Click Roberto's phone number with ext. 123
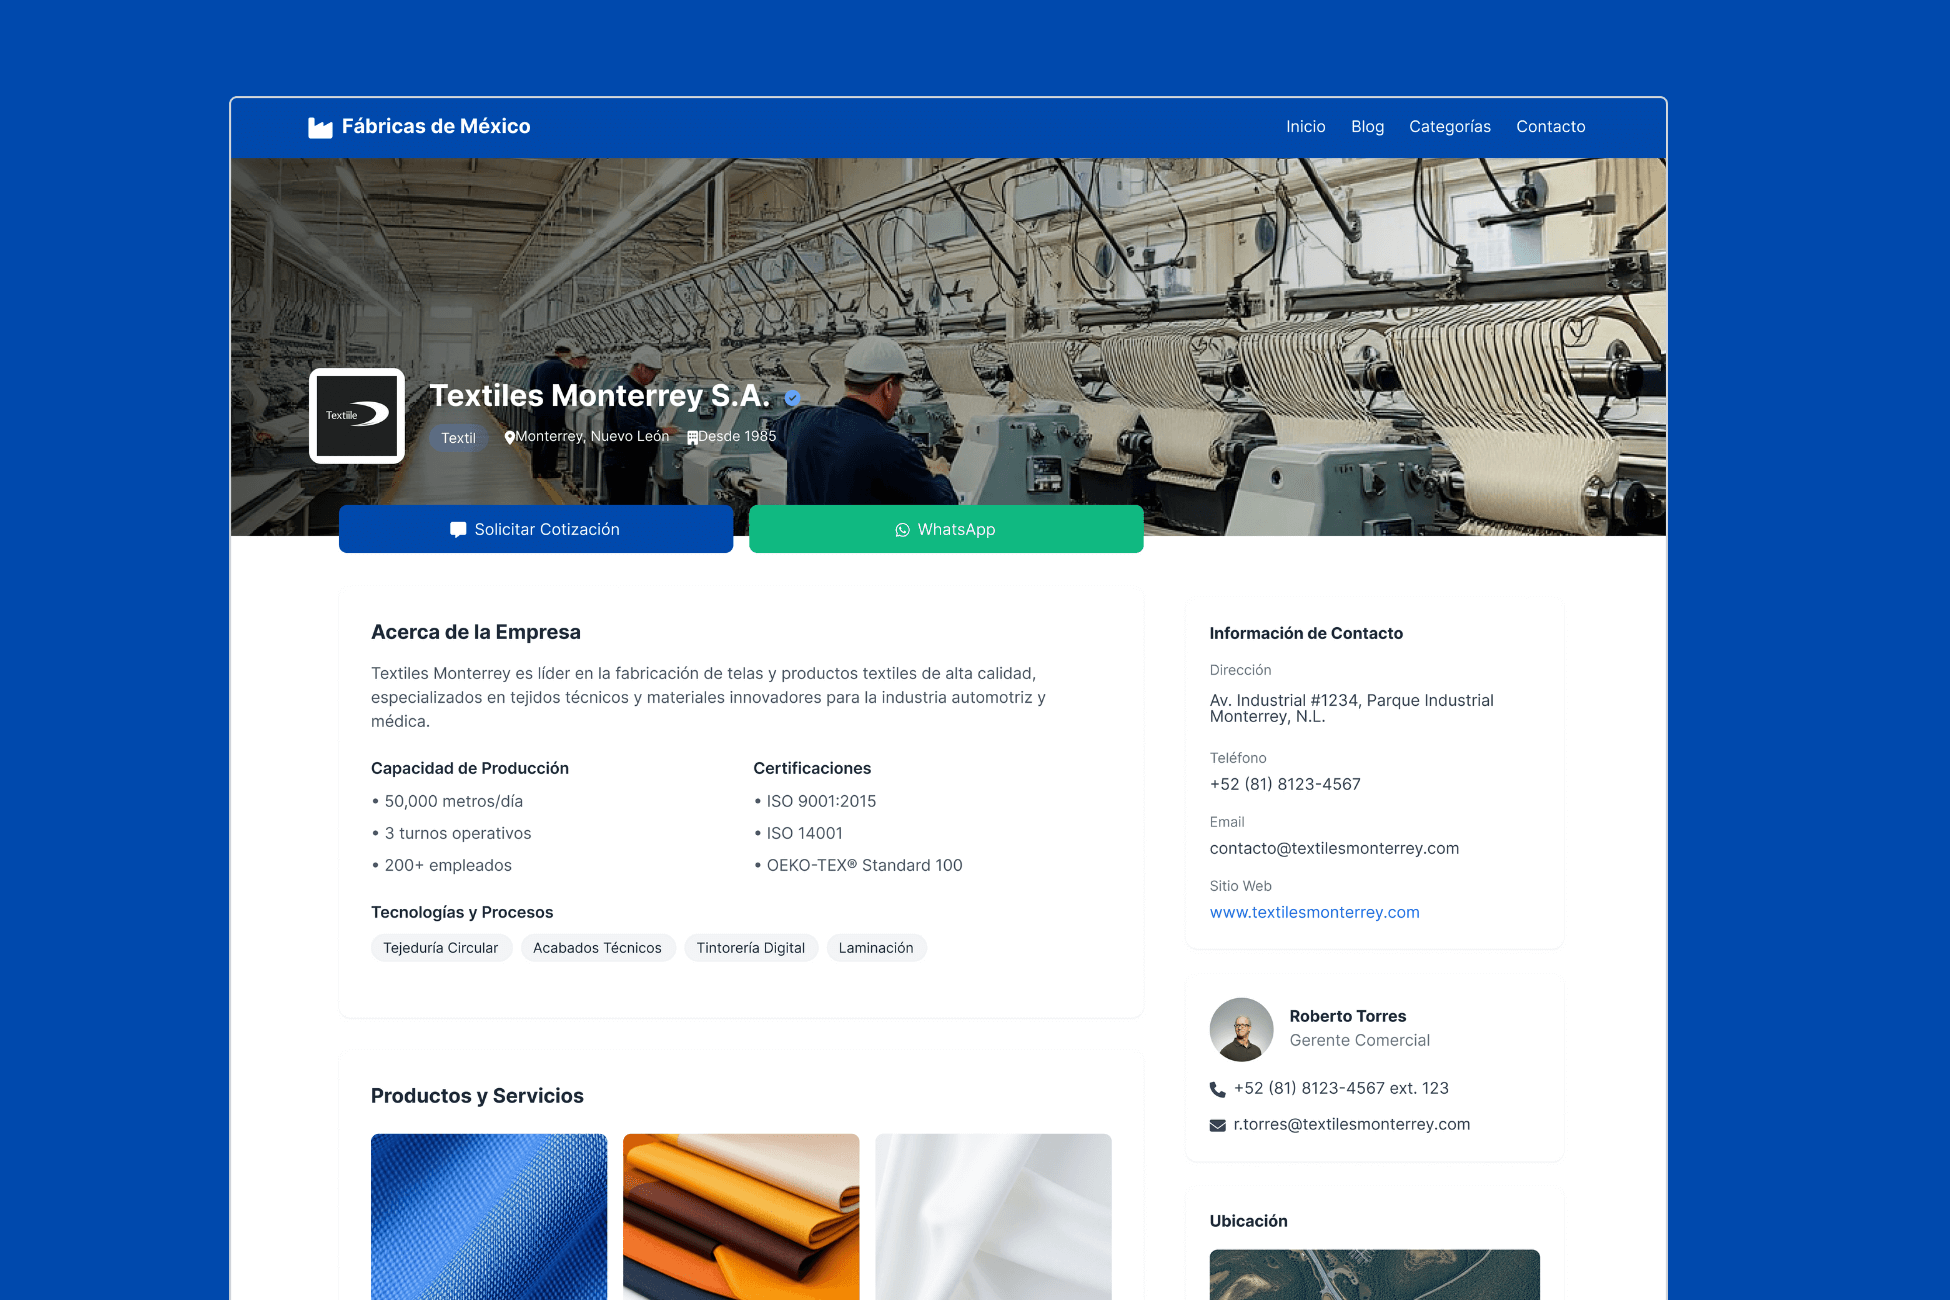The image size is (1950, 1300). 1340,1088
